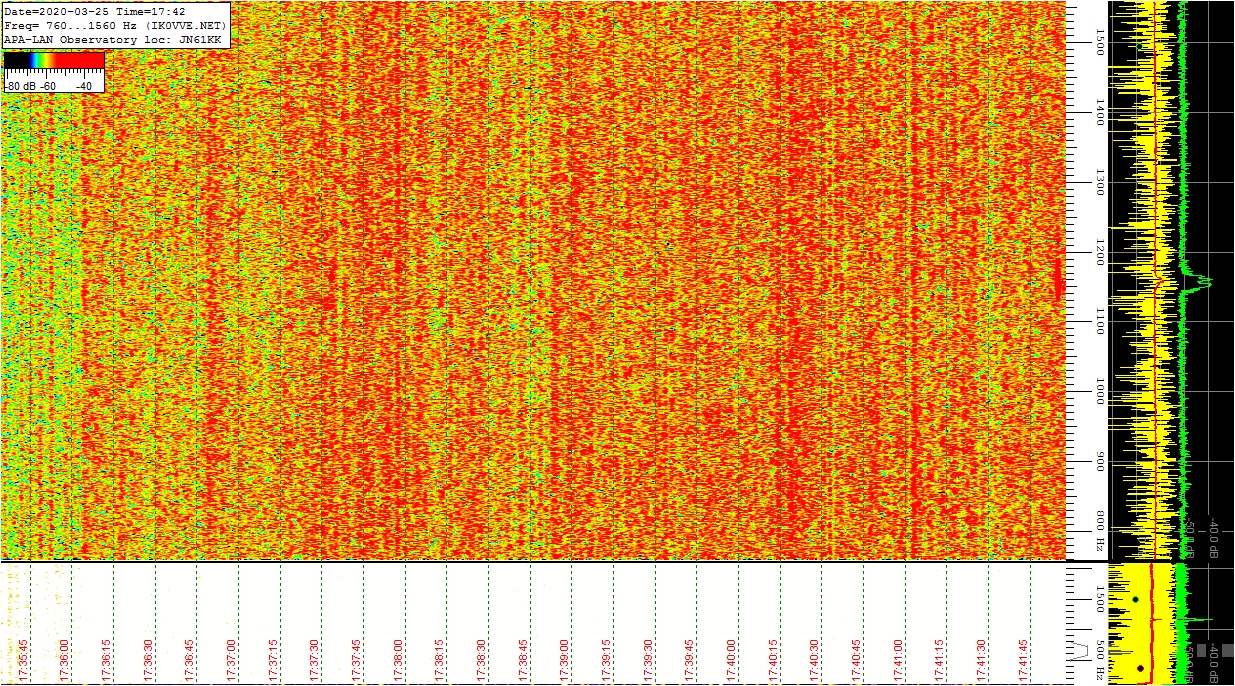Select the 17:36:15 time label
Viewport: 1235px width, 686px height.
[x=106, y=659]
